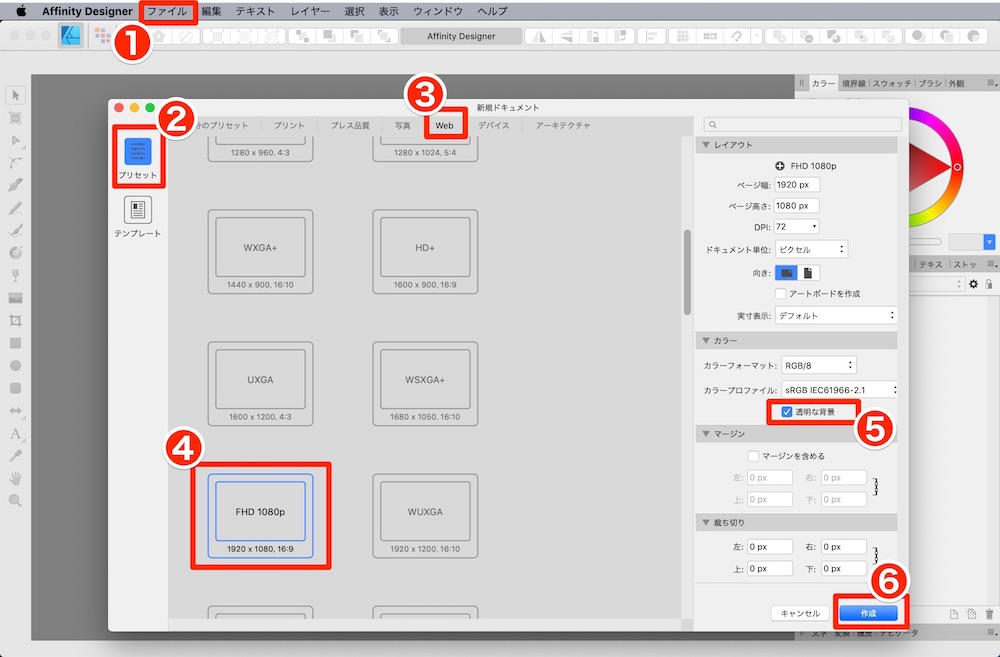The width and height of the screenshot is (1000, 657).
Task: Select the Transparency tool glass icon
Action: (15, 275)
